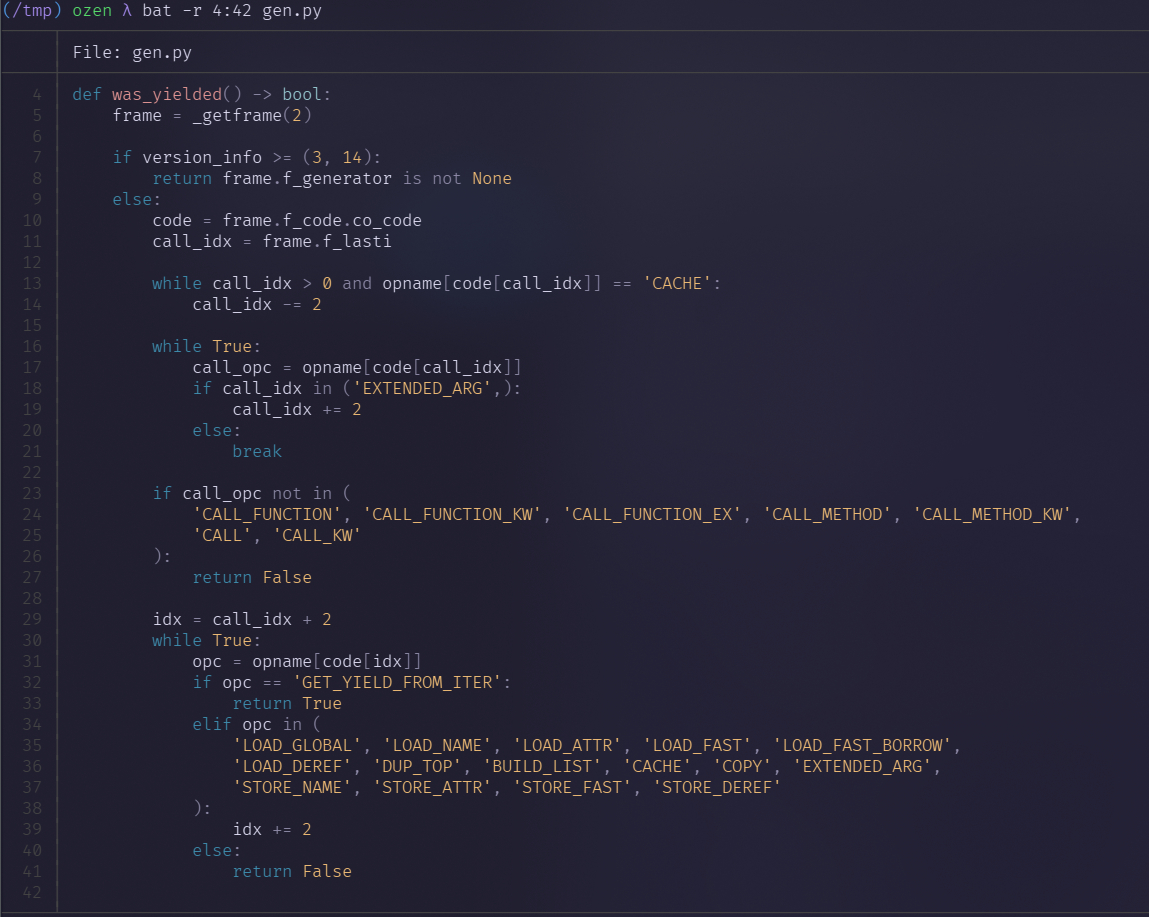This screenshot has height=917, width=1149.
Task: Click the gen.py argument in the command line
Action: click(292, 11)
